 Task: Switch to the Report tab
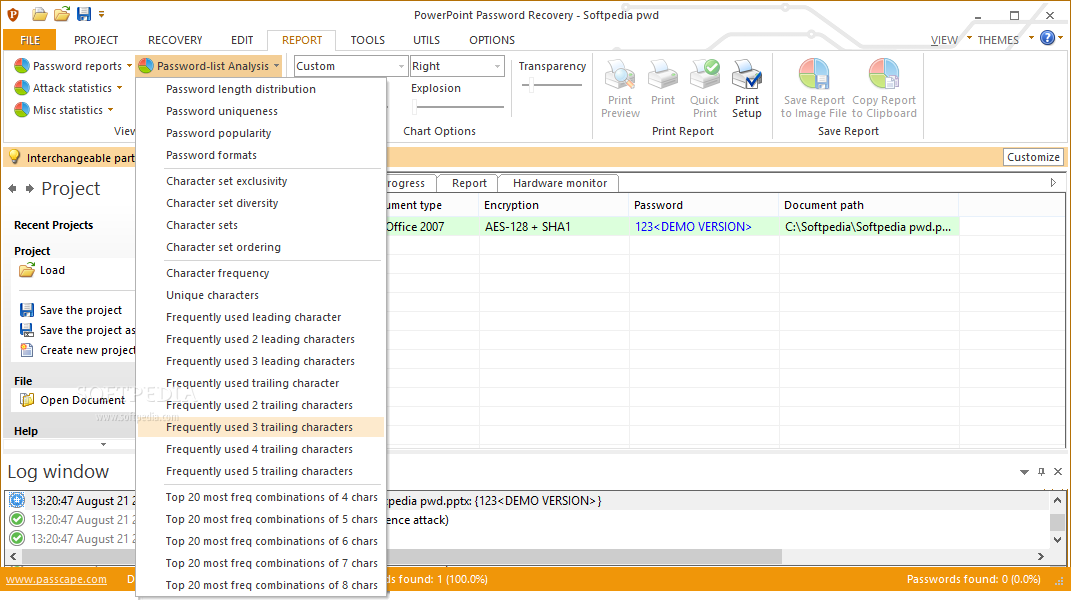tap(469, 183)
